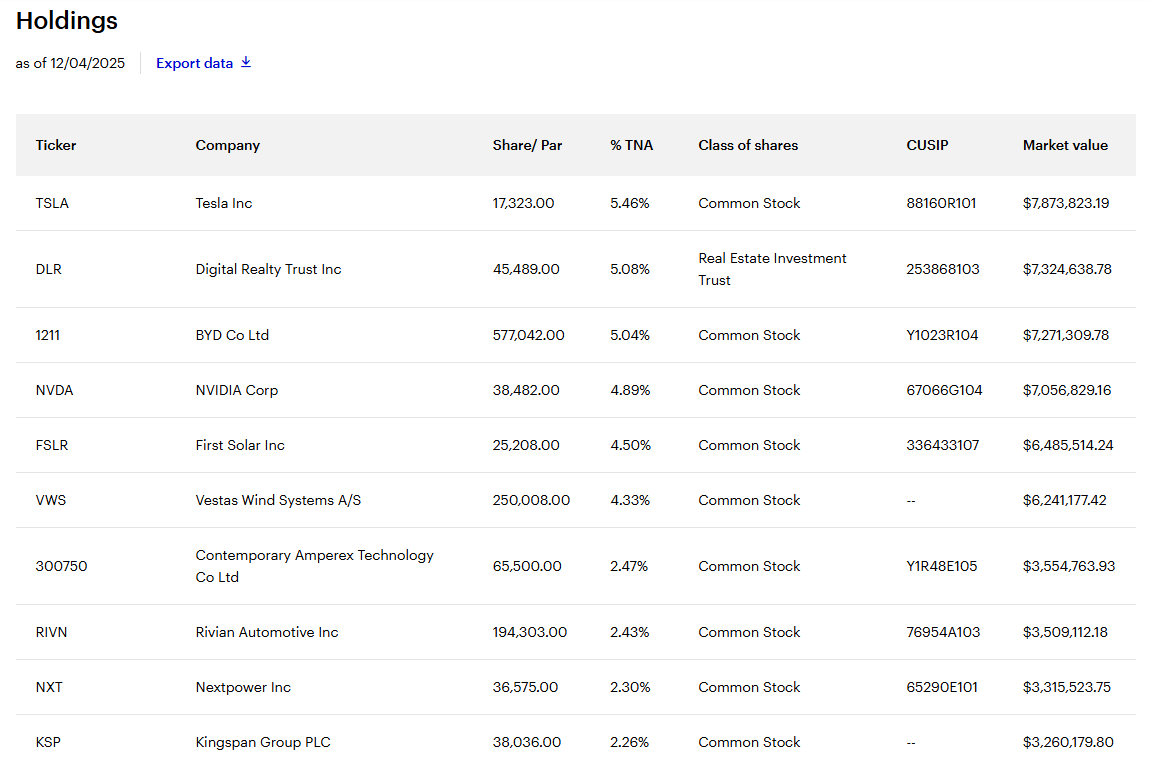Select Contemporary Amperex Technology Co Ltd
The width and height of the screenshot is (1149, 767).
(x=314, y=566)
